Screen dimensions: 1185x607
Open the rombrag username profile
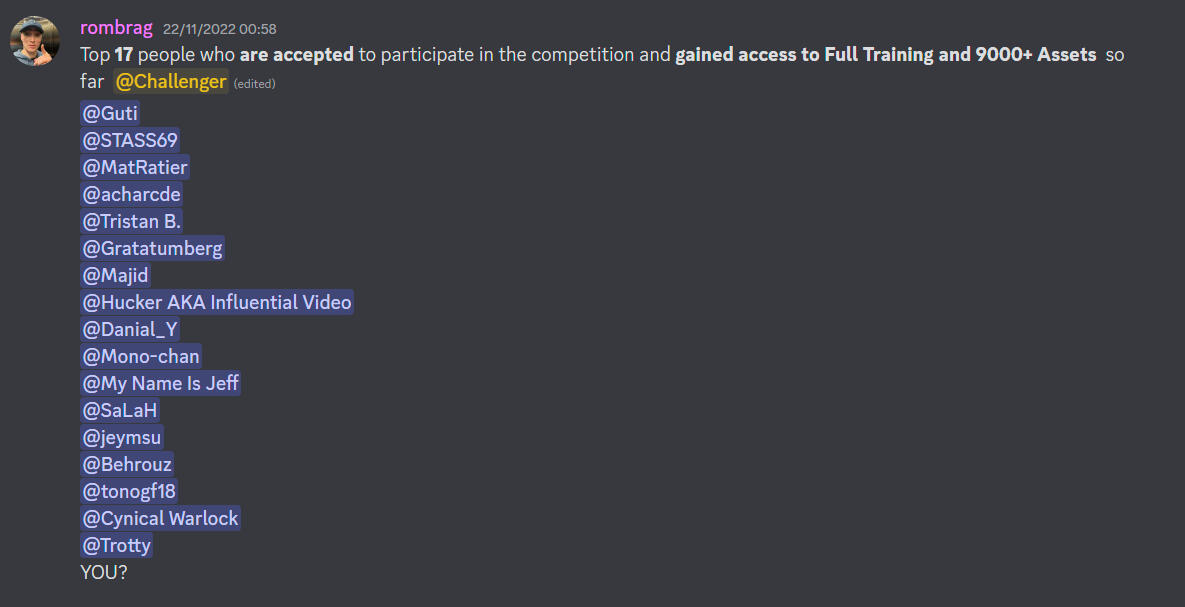[116, 28]
